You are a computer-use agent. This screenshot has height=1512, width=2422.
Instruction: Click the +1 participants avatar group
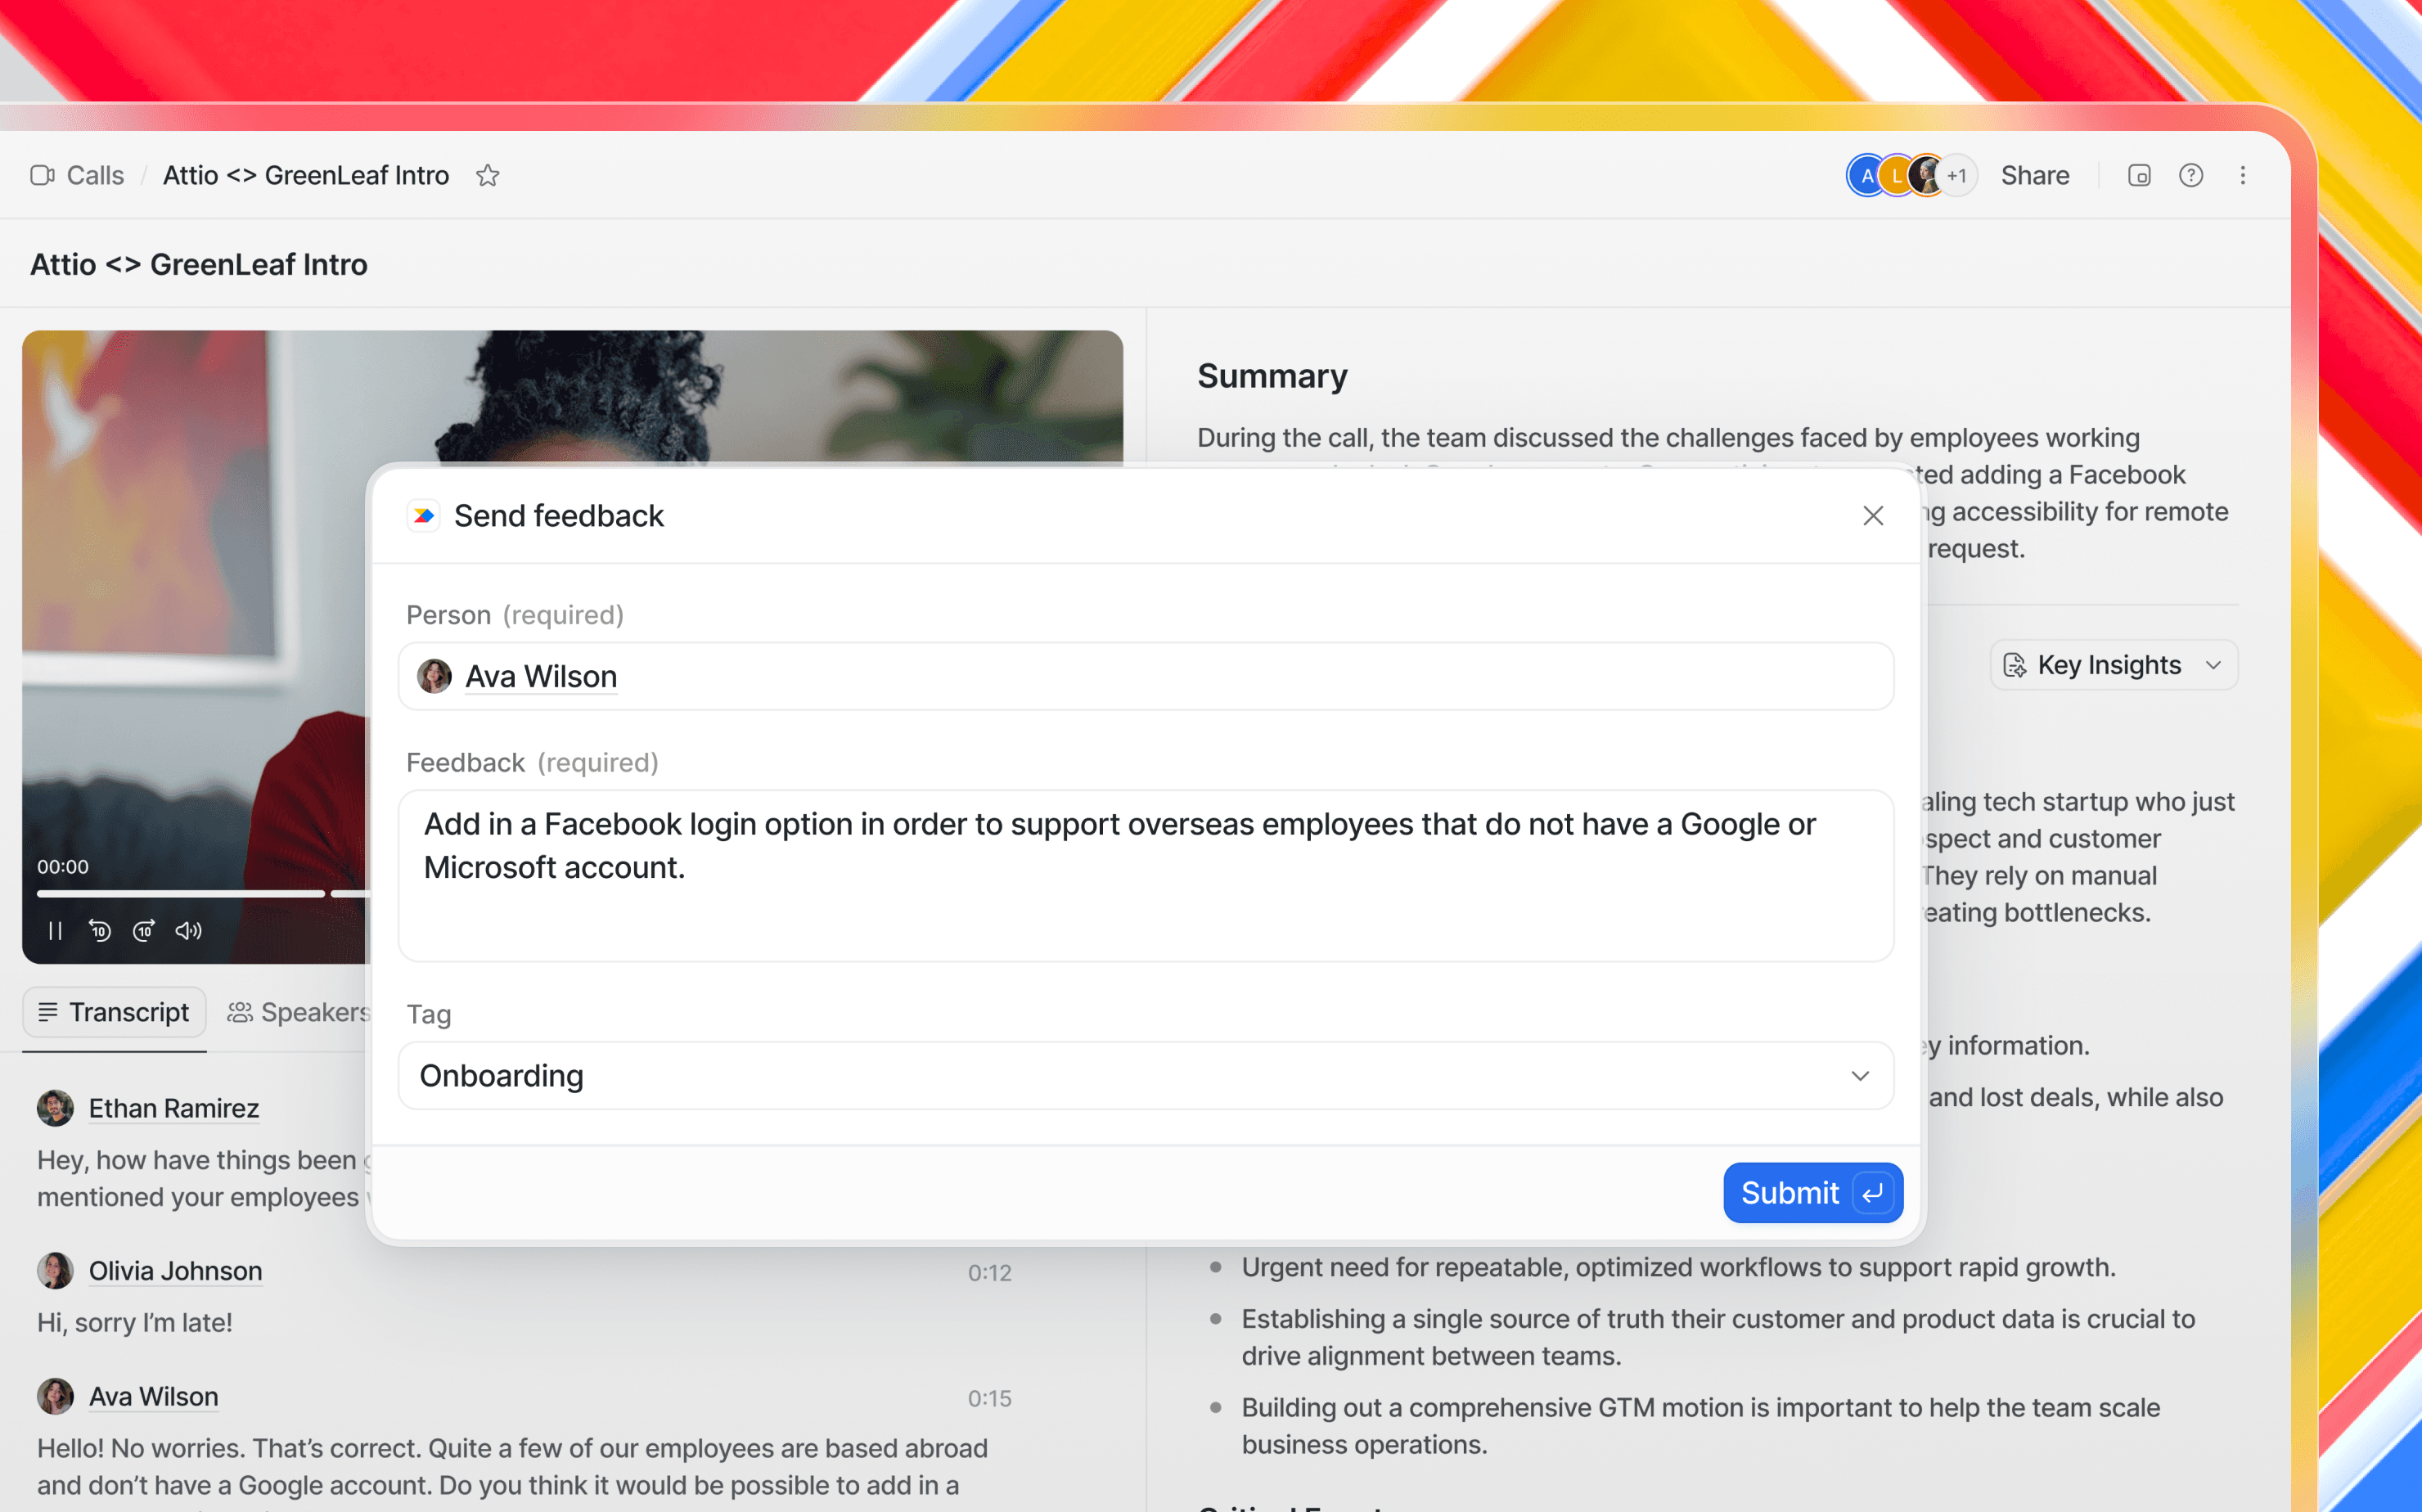(1956, 176)
